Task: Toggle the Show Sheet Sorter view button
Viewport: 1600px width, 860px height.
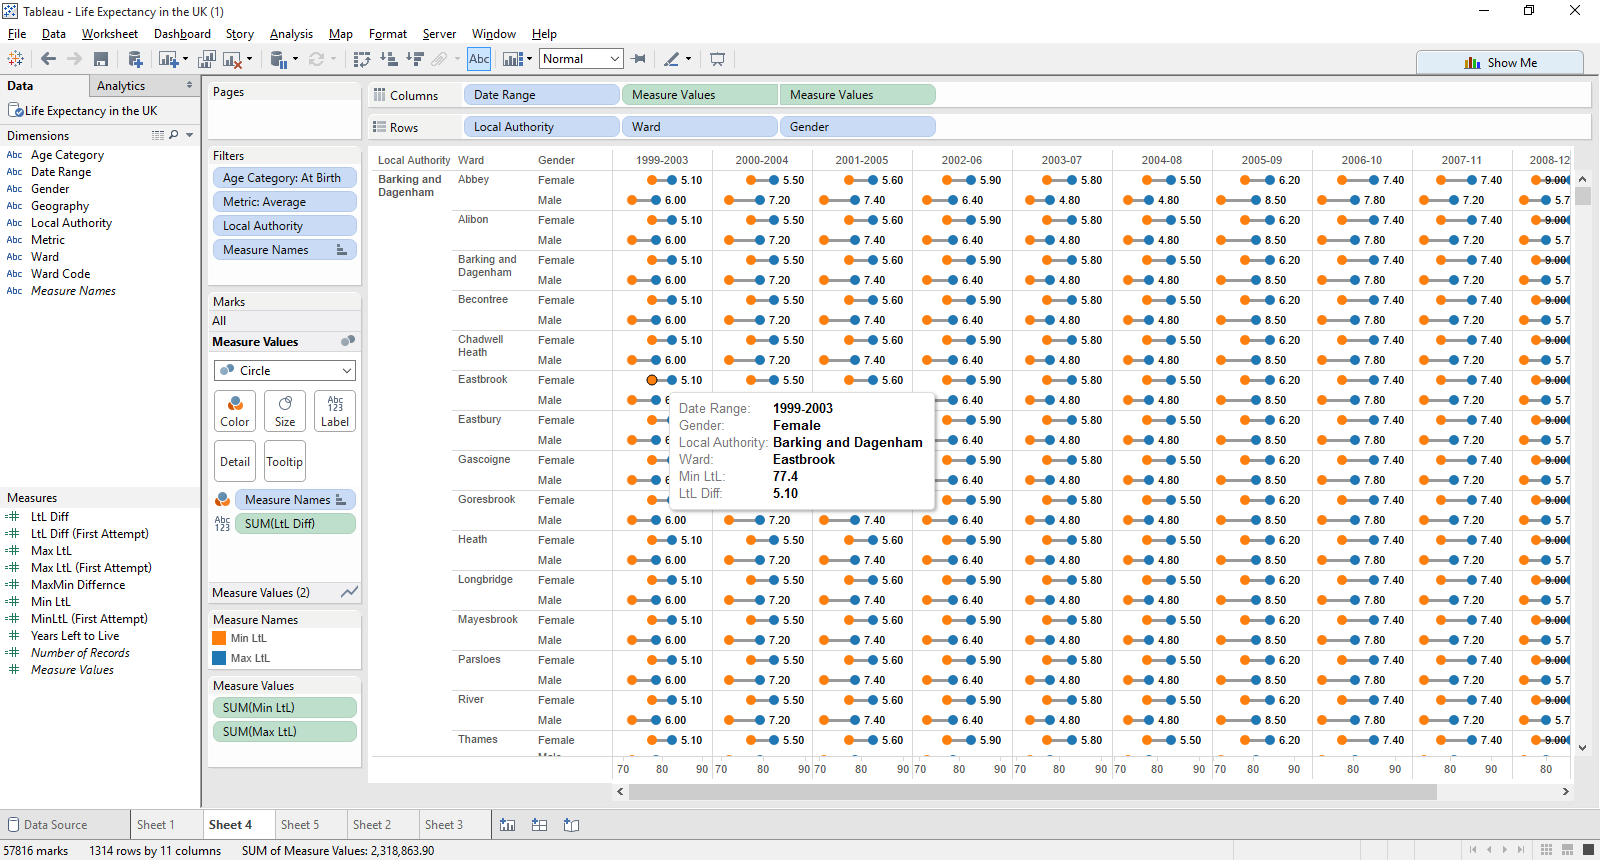Action: [1546, 850]
